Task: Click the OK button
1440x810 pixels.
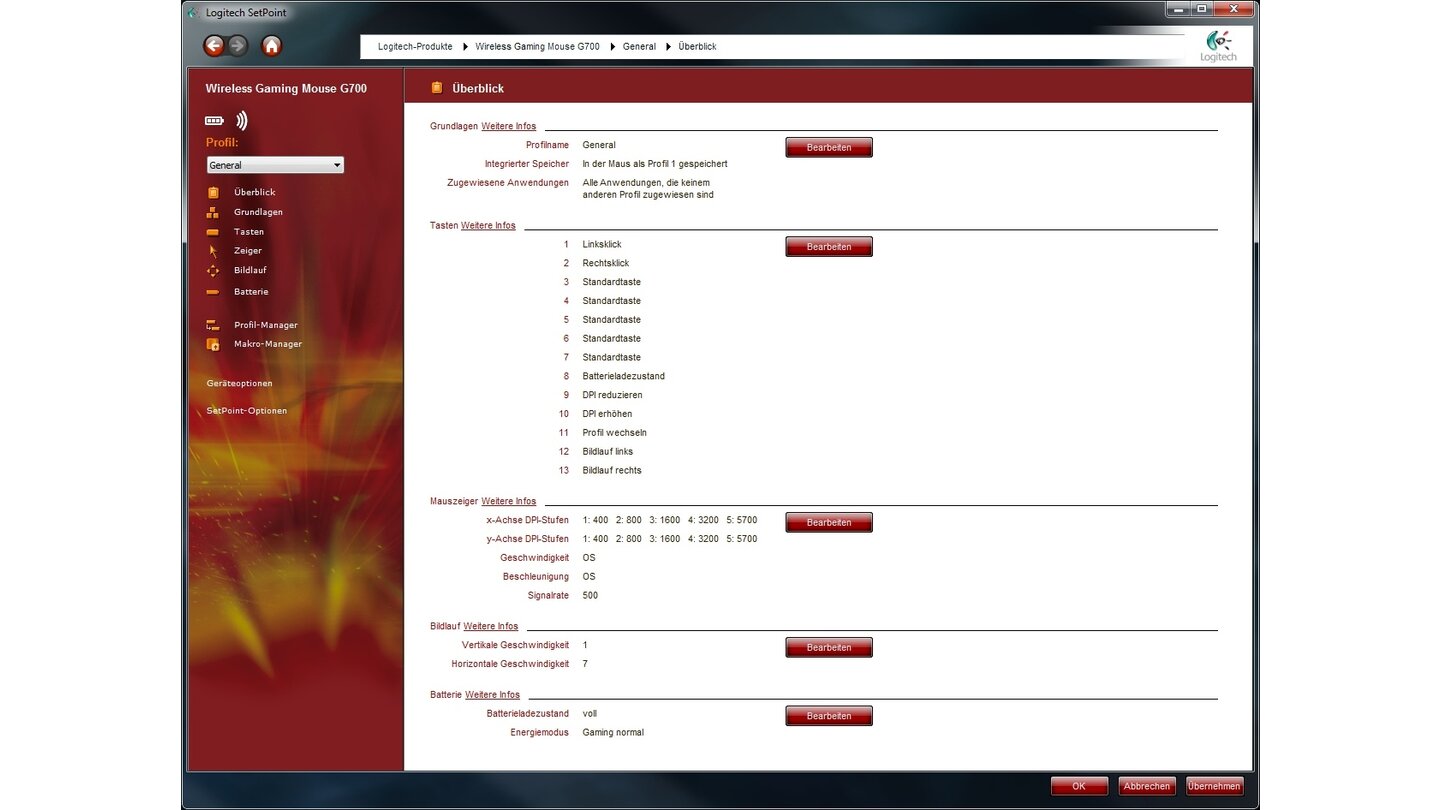Action: 1079,786
